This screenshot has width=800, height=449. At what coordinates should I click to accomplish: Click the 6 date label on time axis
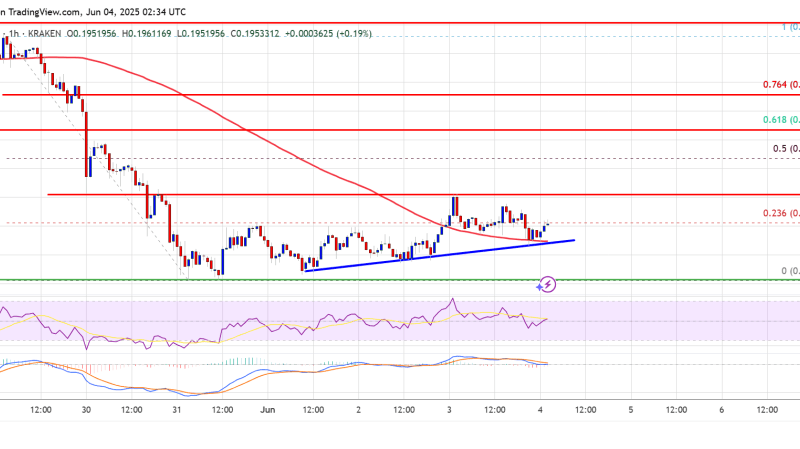[721, 410]
